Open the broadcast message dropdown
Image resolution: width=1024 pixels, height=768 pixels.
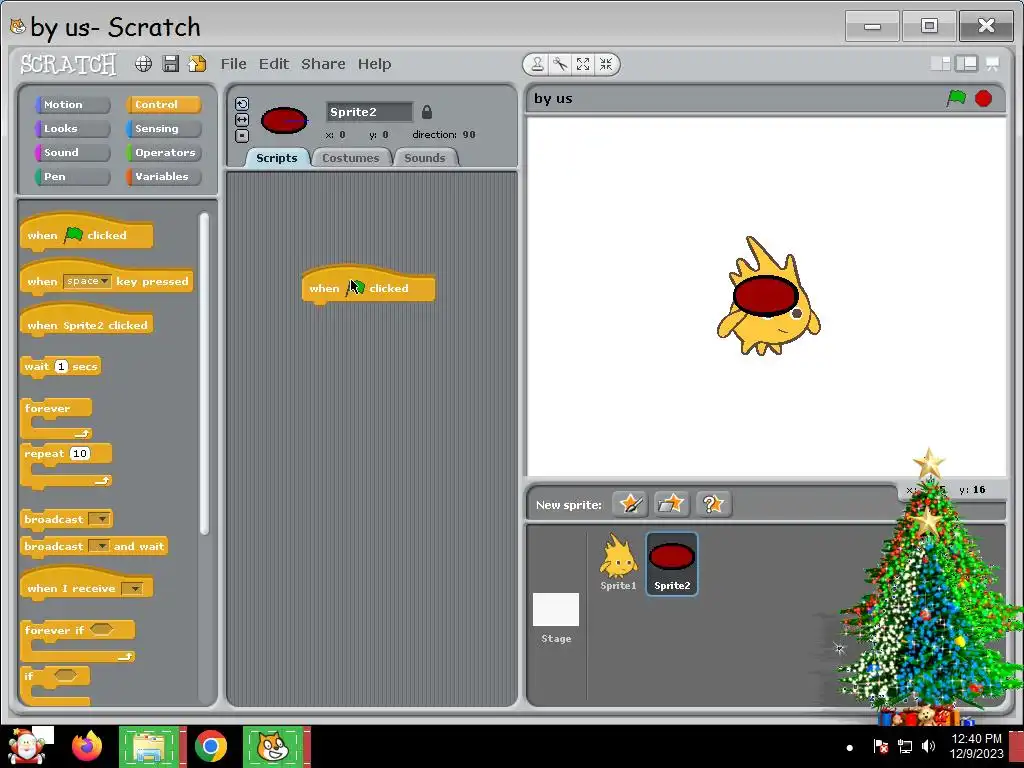click(x=99, y=519)
